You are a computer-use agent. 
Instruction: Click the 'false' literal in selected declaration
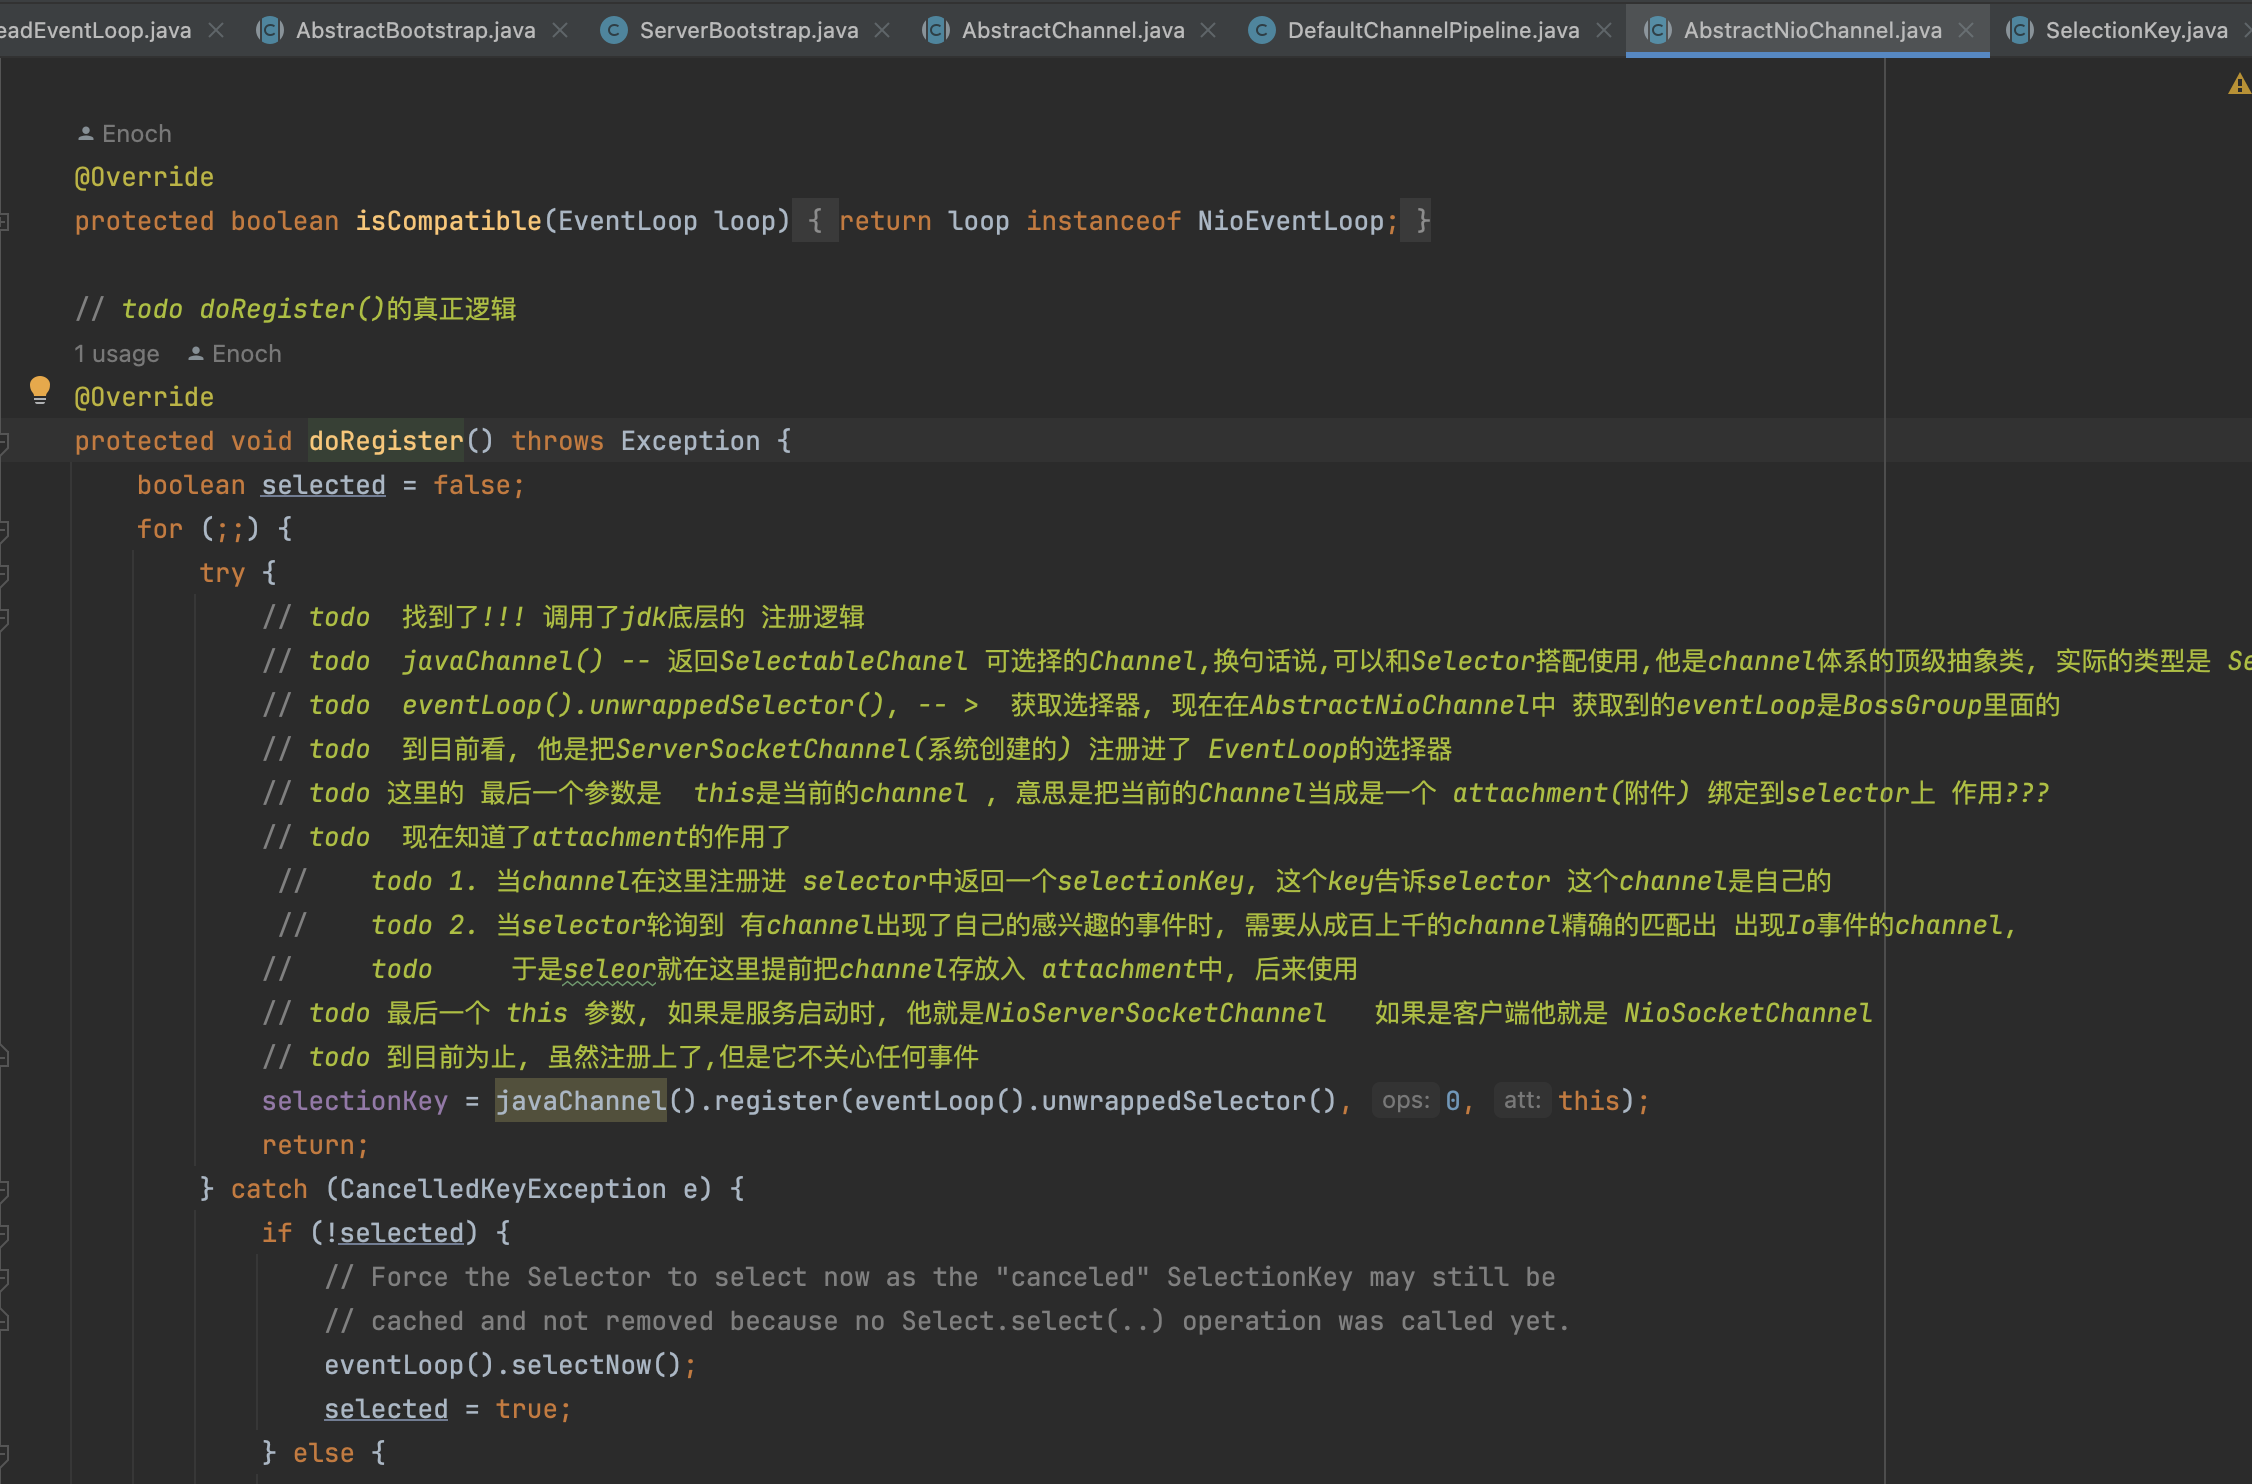pos(472,485)
